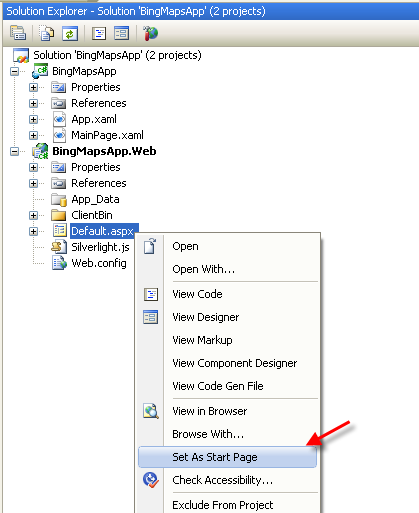
Task: Click Show All Files toolbar icon
Action: coord(47,33)
